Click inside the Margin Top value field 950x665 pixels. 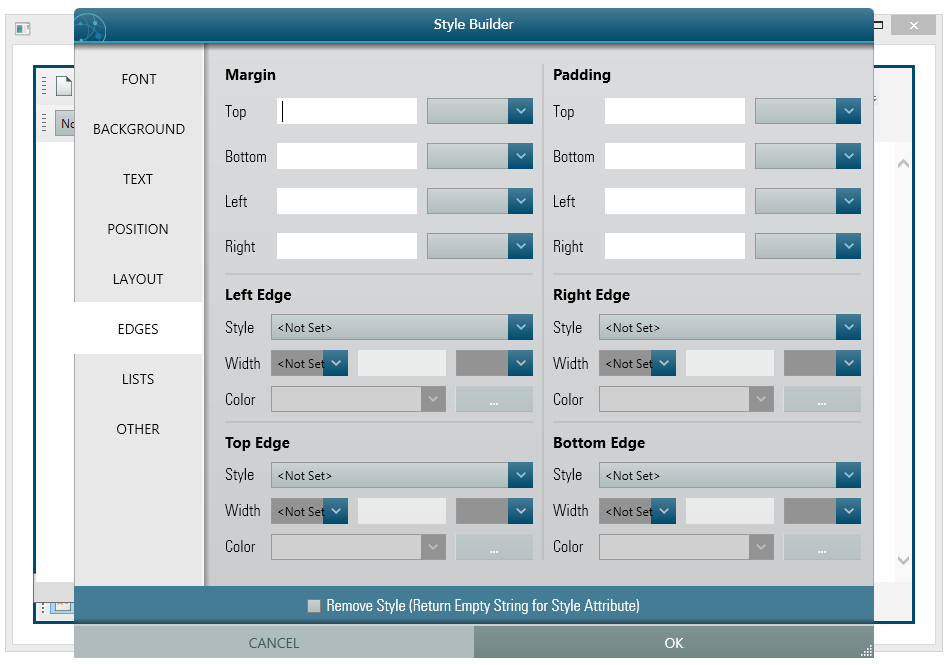click(346, 111)
